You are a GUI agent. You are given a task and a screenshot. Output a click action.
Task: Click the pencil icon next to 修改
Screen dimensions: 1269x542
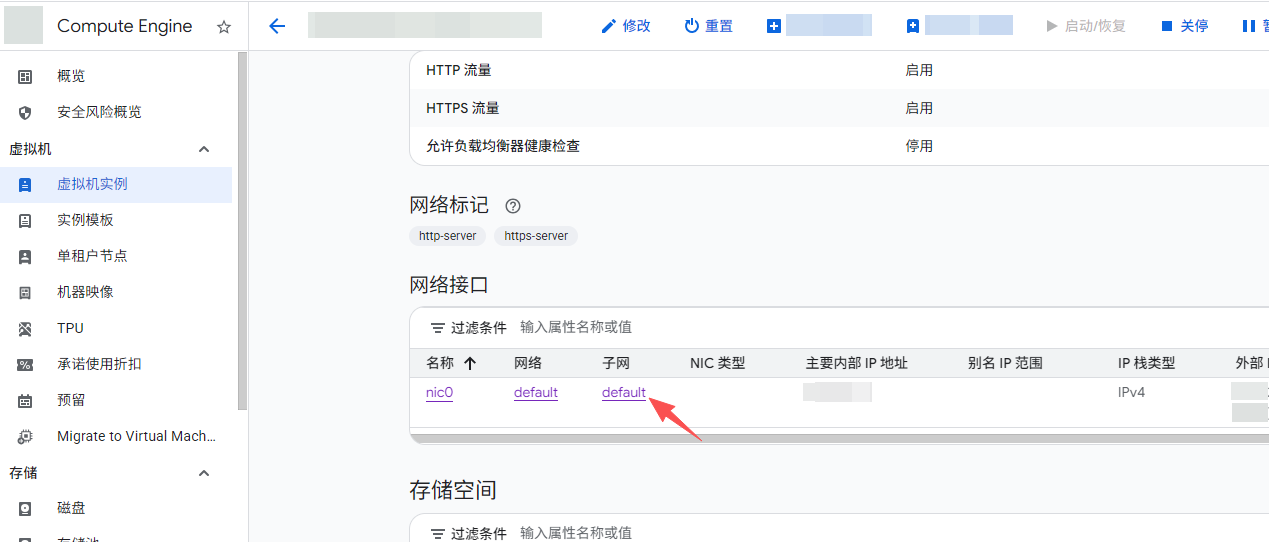[608, 26]
